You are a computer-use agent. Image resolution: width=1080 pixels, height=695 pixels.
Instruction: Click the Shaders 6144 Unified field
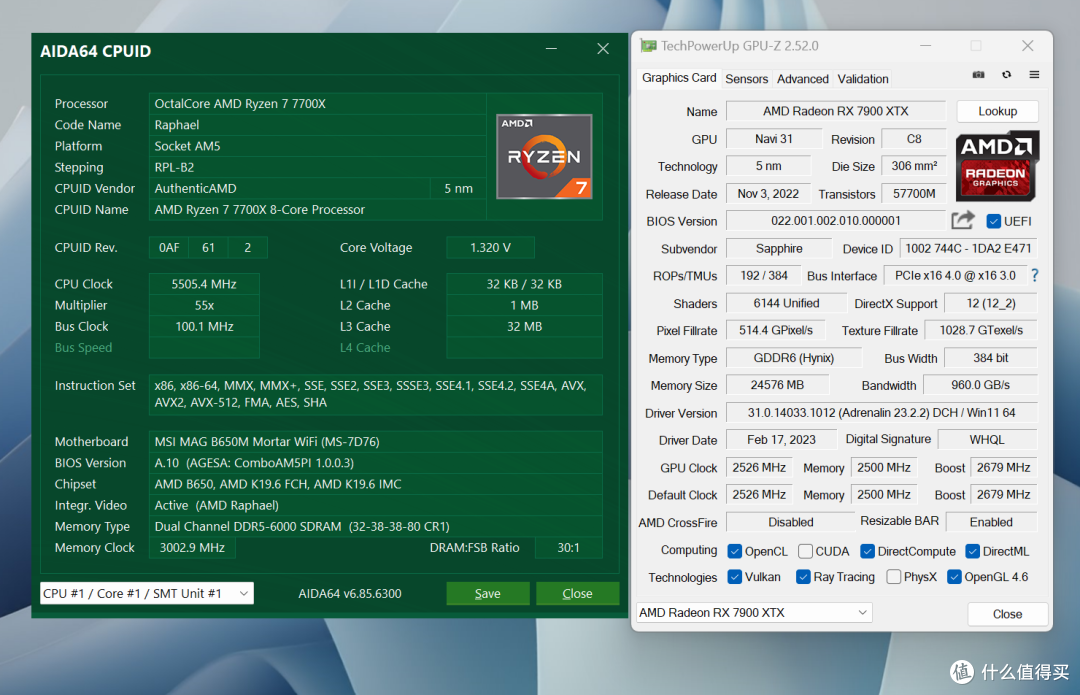coord(786,303)
